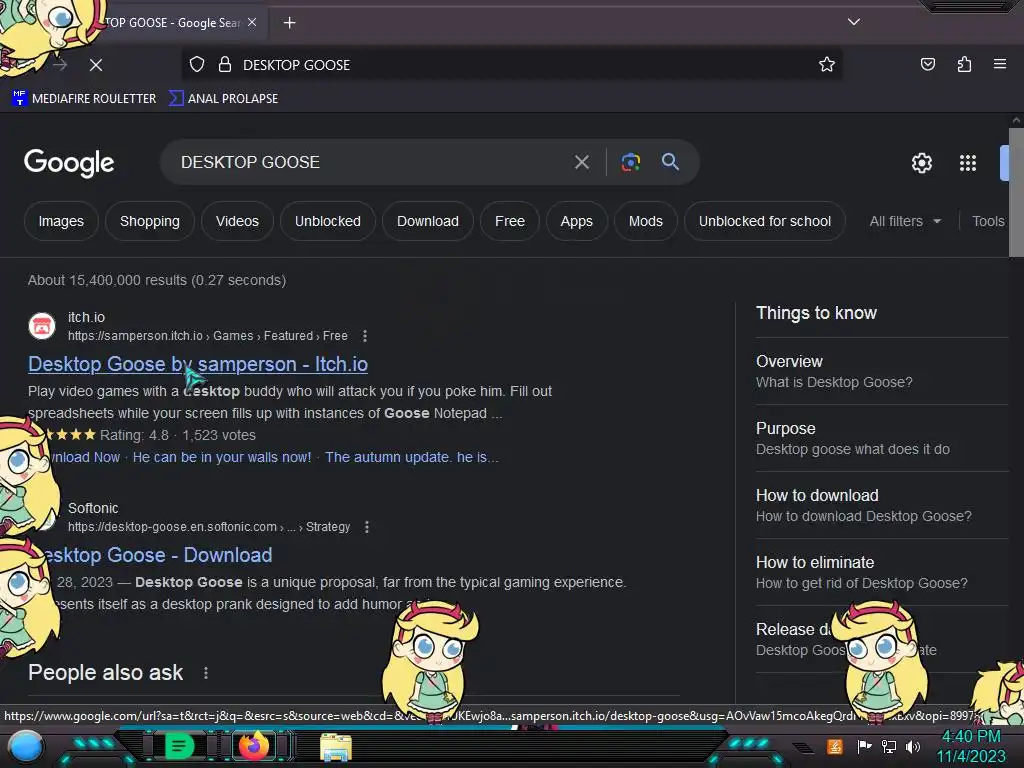Expand the Overview things to know item
The width and height of the screenshot is (1024, 768).
882,371
